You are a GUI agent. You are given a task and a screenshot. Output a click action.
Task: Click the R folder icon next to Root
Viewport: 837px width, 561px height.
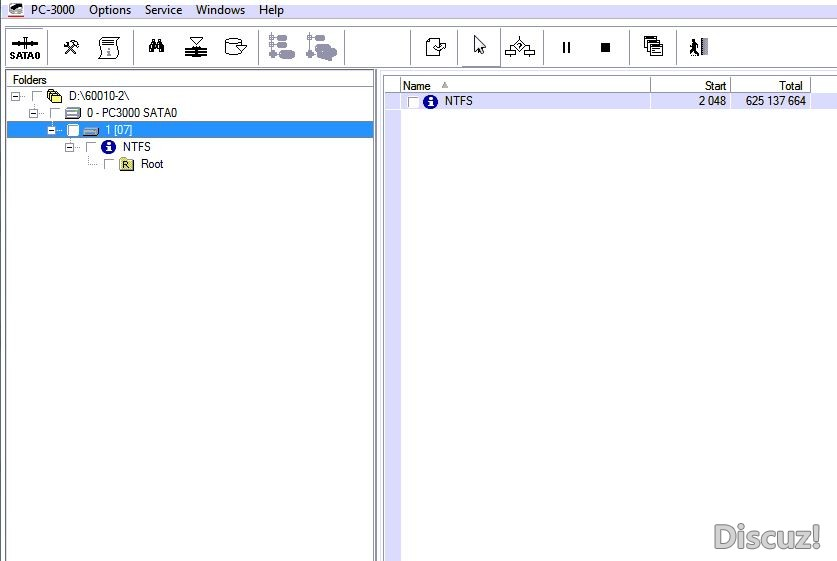[x=127, y=164]
